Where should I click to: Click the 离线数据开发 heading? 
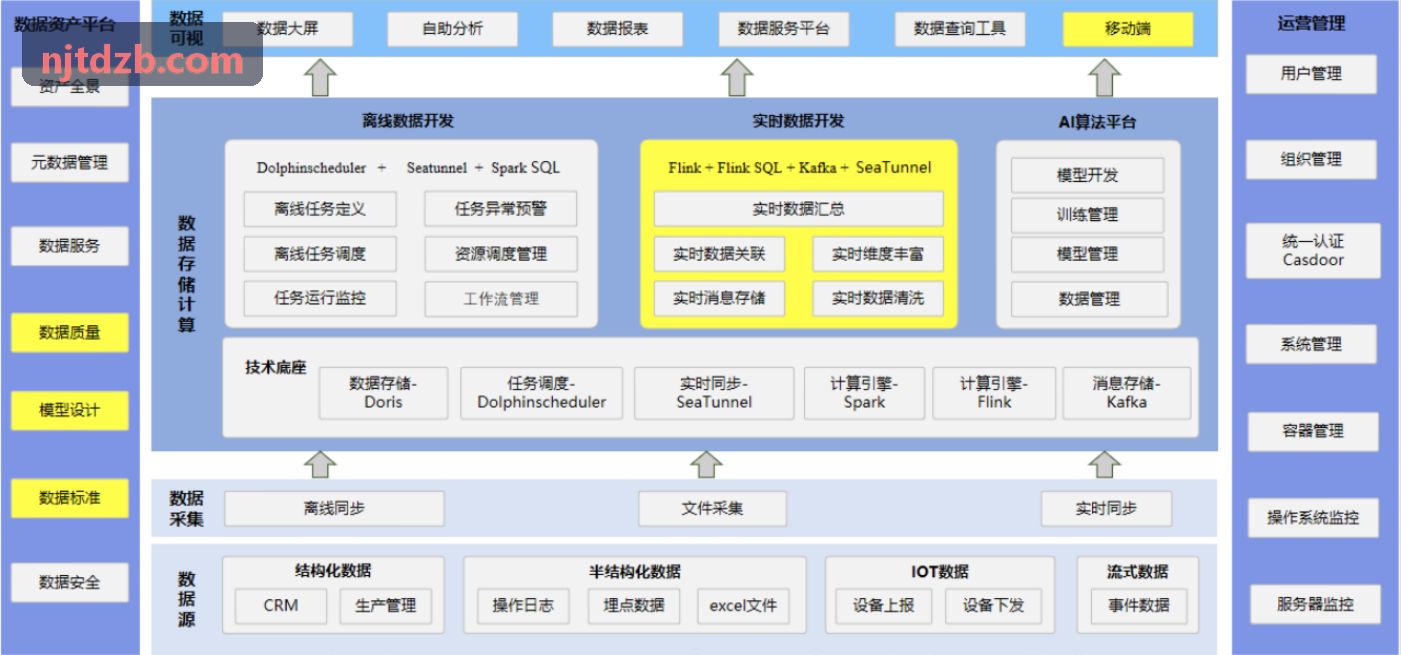click(x=408, y=121)
